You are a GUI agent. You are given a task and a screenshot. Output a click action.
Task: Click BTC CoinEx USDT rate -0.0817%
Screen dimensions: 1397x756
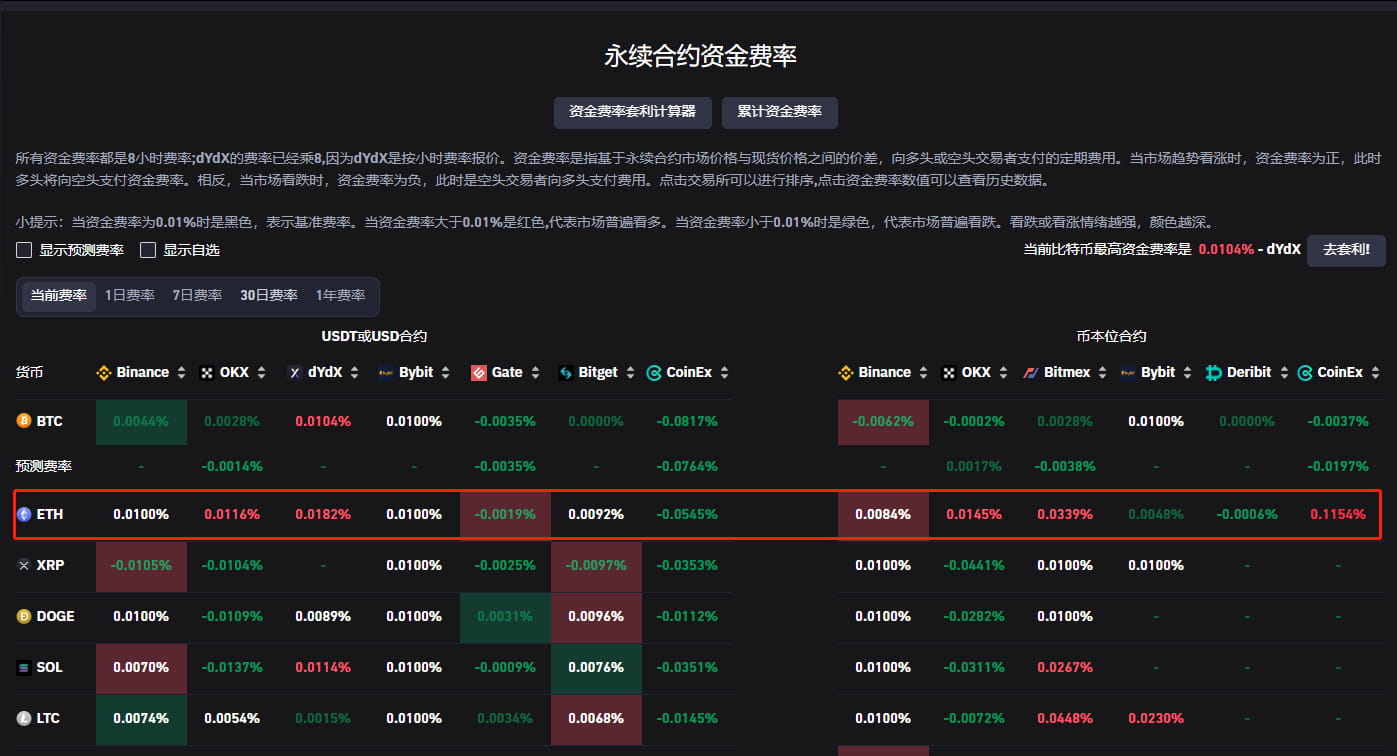pyautogui.click(x=687, y=422)
